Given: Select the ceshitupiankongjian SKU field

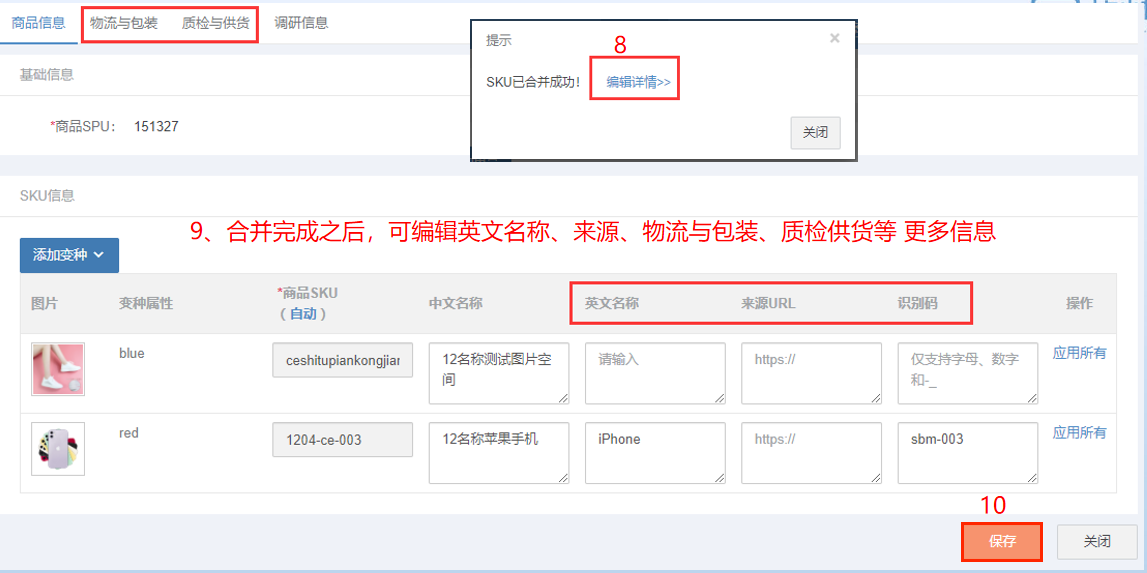Looking at the screenshot, I should tap(342, 360).
